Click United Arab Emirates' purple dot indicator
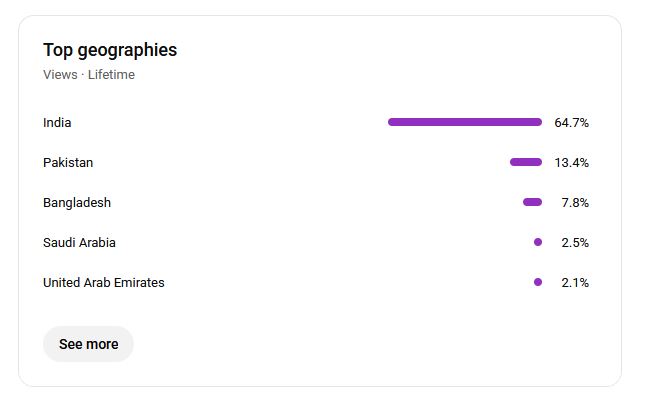The width and height of the screenshot is (645, 405). (538, 282)
